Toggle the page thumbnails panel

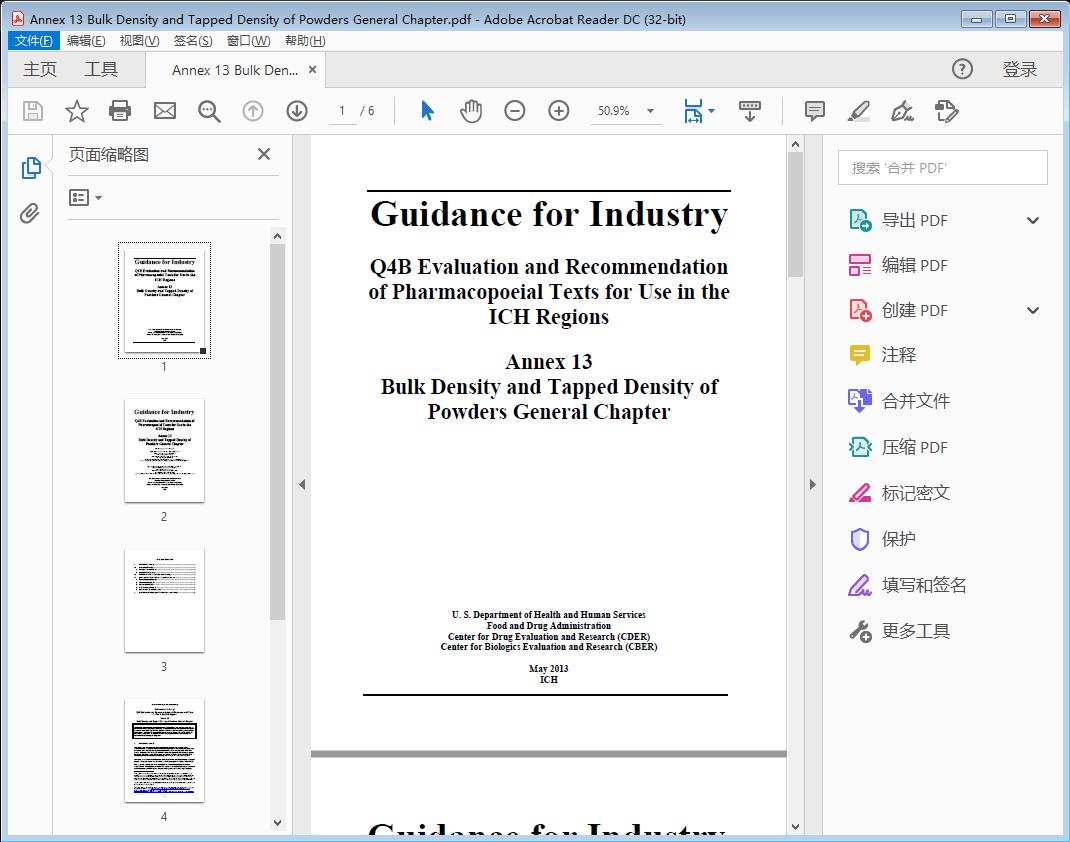point(31,167)
